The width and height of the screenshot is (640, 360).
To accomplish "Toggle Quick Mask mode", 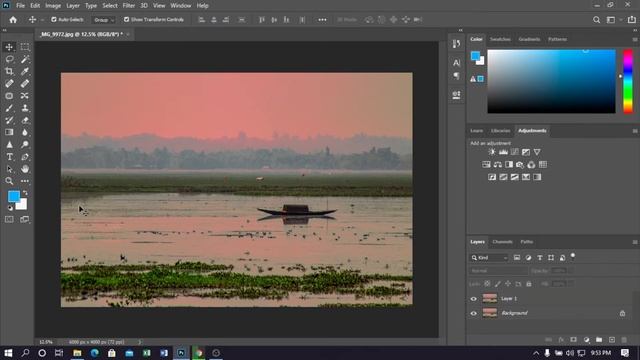I will coord(9,220).
